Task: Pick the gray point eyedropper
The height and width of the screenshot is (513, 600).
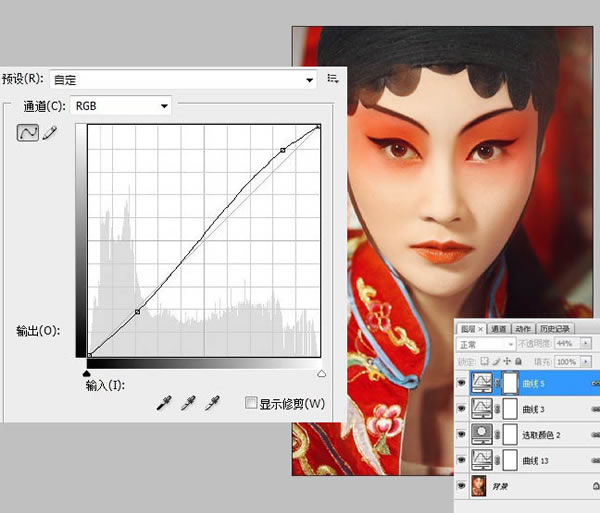Action: coord(188,403)
